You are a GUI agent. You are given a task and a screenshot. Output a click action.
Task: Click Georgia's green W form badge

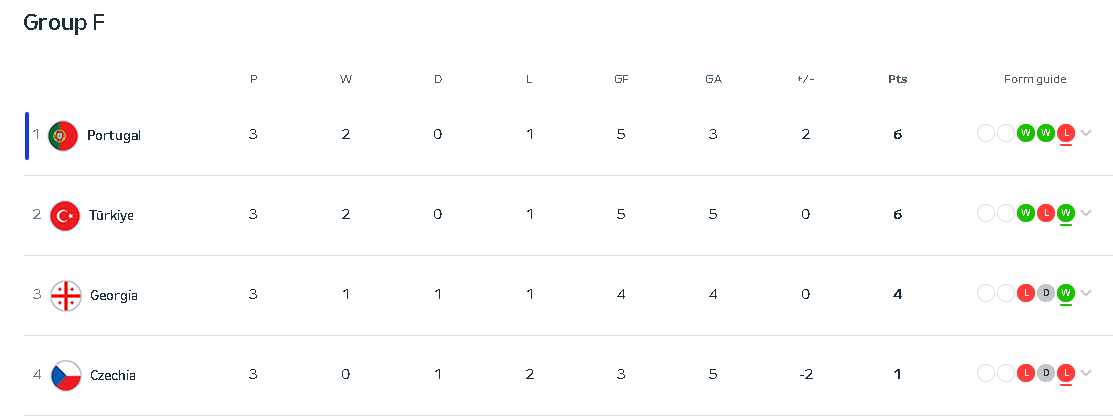coord(1065,292)
